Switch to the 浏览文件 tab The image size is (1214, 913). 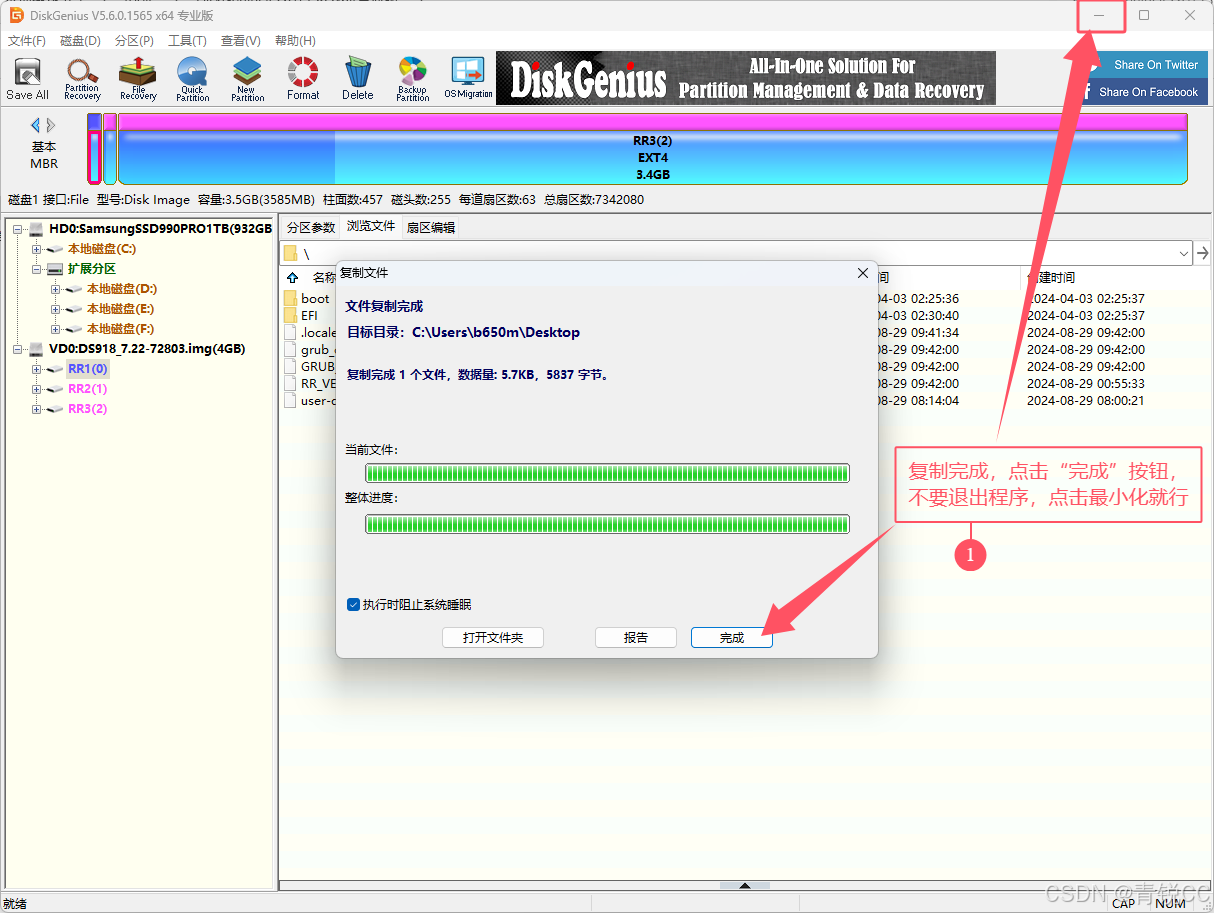(371, 227)
